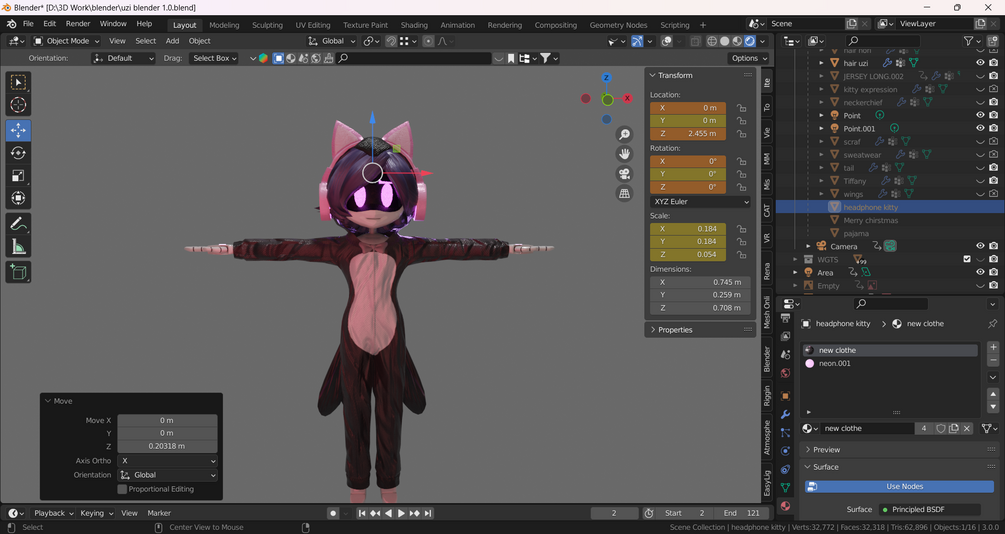Expand the hair uzi tree item

(x=822, y=63)
